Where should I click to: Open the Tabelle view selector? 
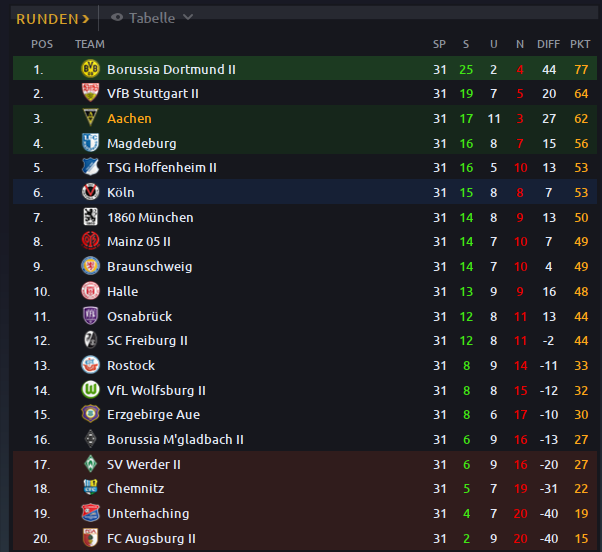coord(152,18)
